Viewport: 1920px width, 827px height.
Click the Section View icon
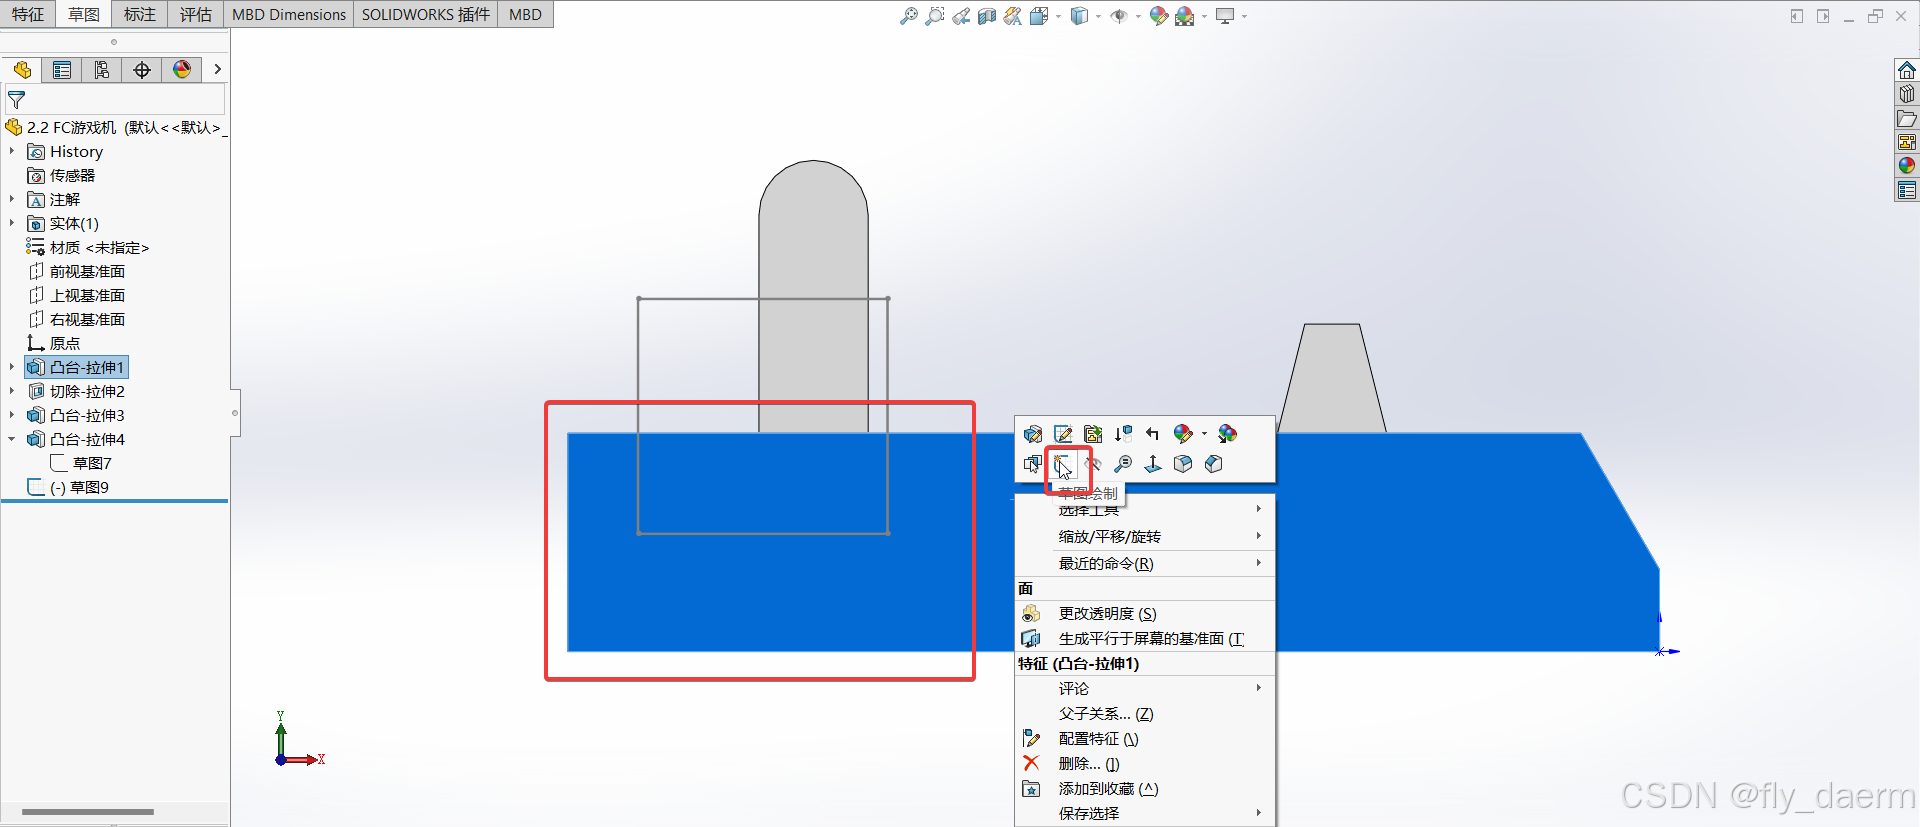(987, 16)
